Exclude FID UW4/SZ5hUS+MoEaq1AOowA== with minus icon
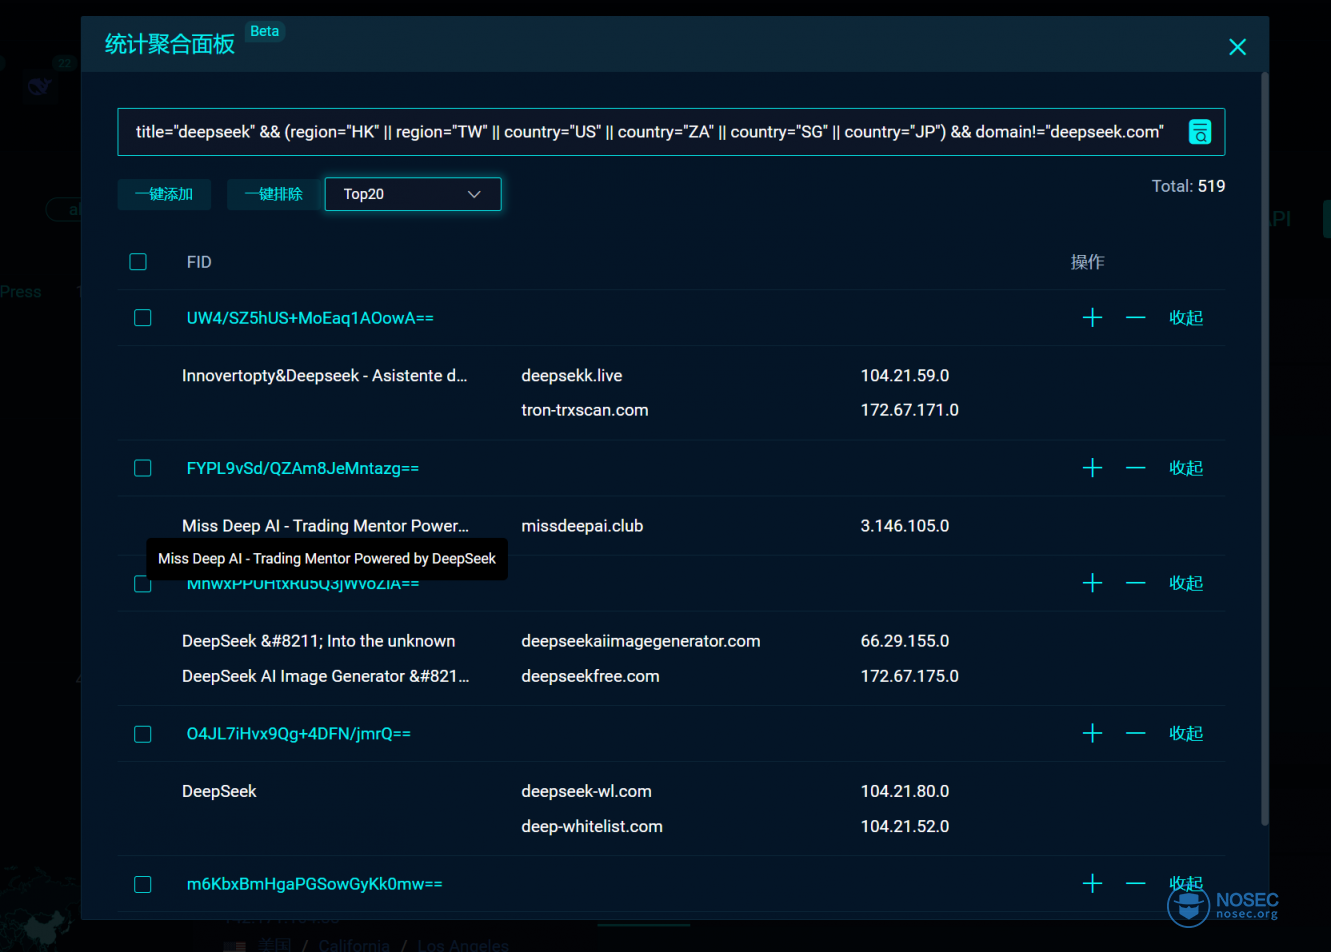This screenshot has width=1331, height=952. 1135,318
